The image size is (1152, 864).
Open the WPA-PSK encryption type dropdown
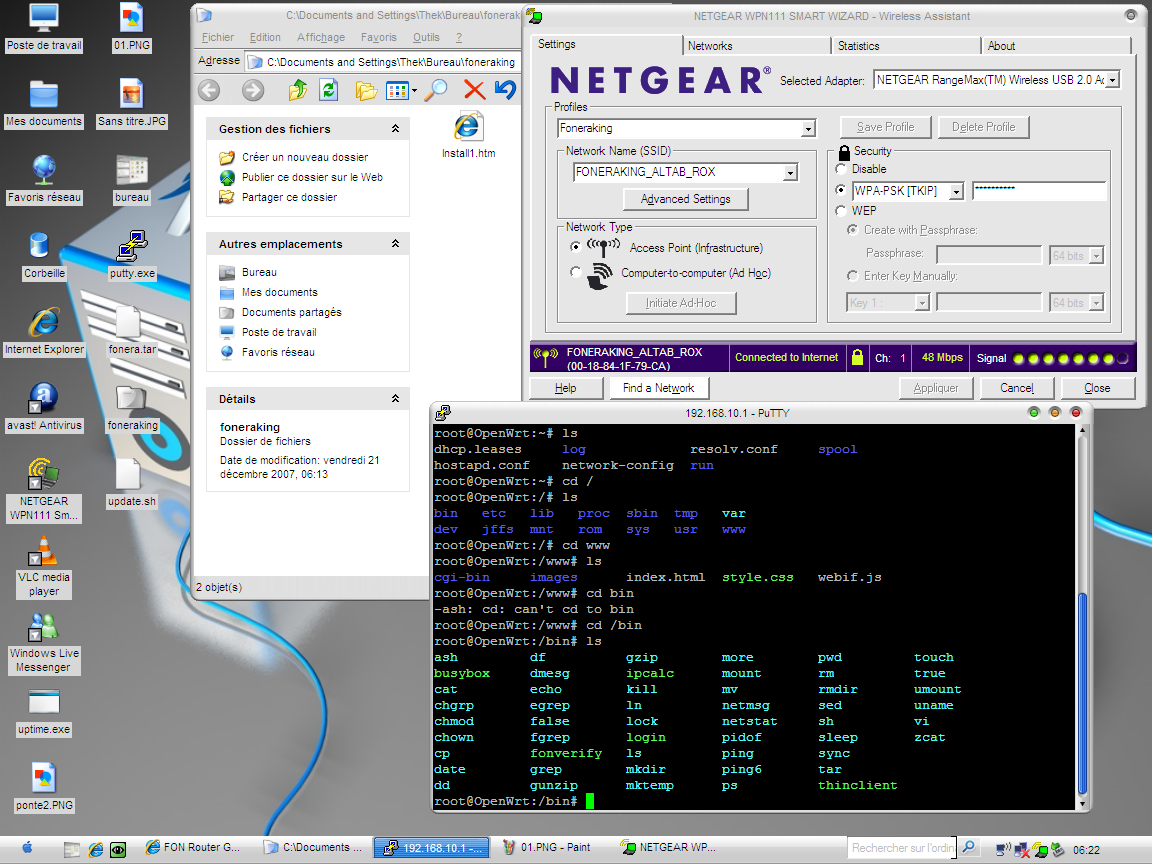tap(956, 192)
